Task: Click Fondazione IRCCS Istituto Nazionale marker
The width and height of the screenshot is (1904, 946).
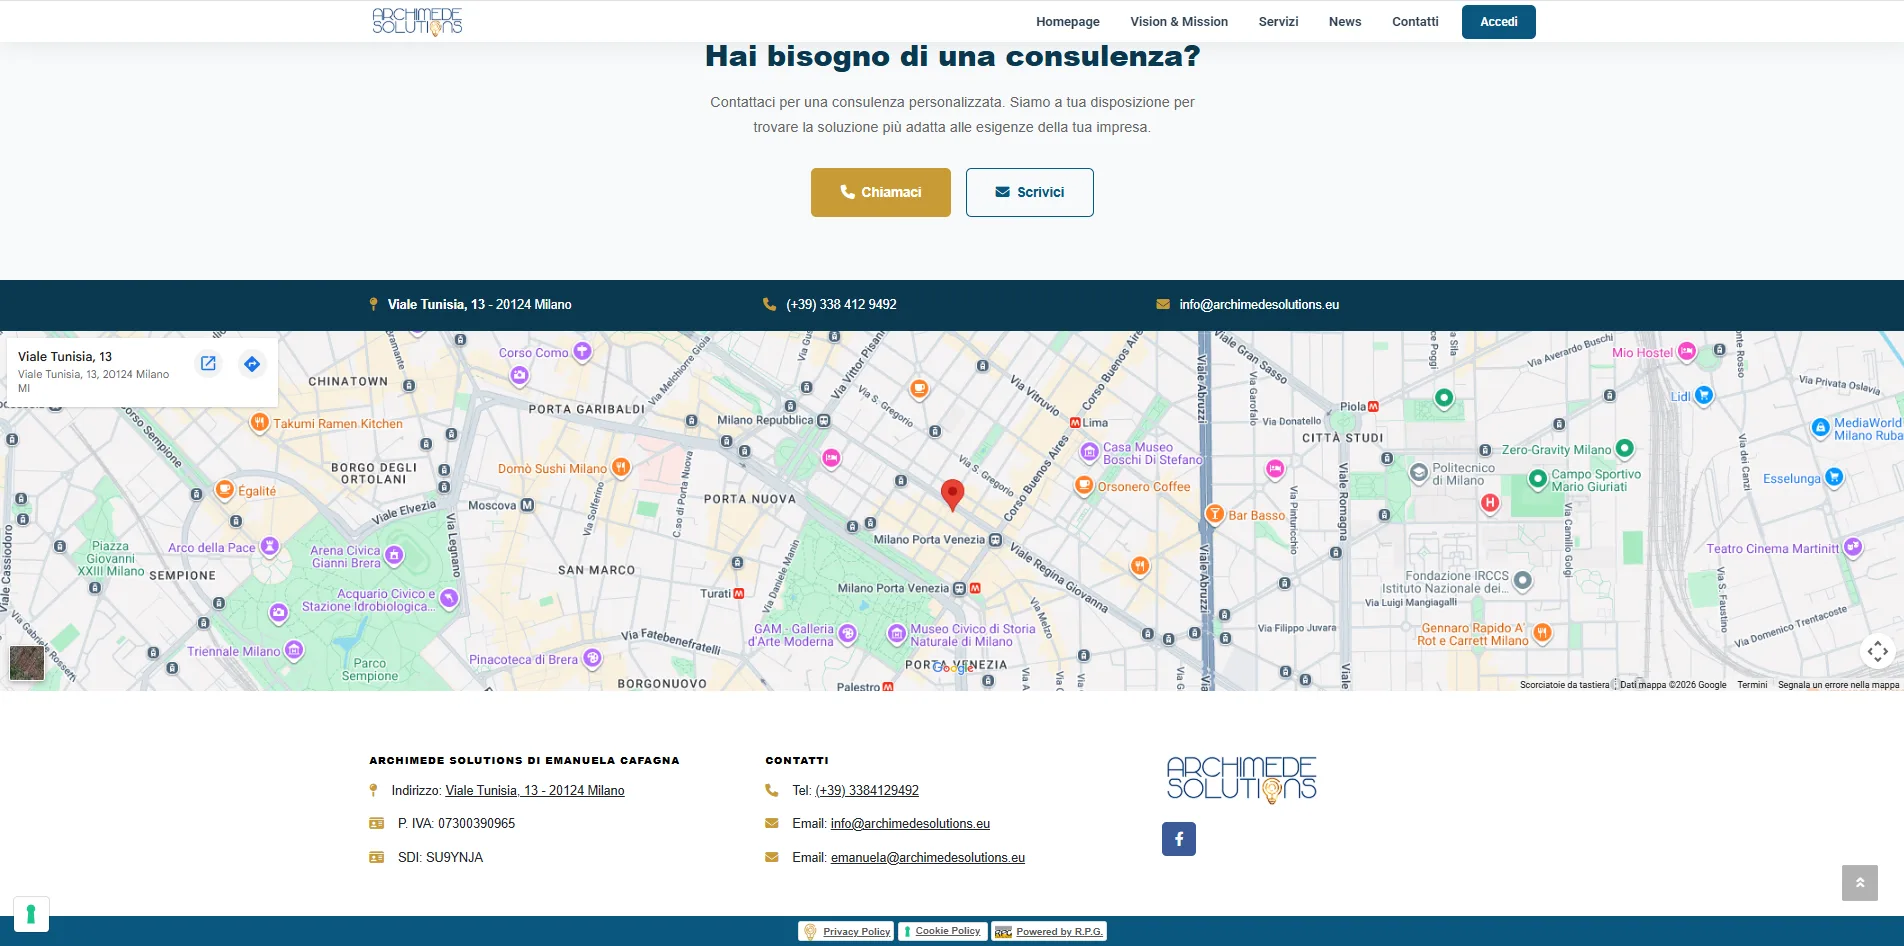Action: pyautogui.click(x=1522, y=580)
